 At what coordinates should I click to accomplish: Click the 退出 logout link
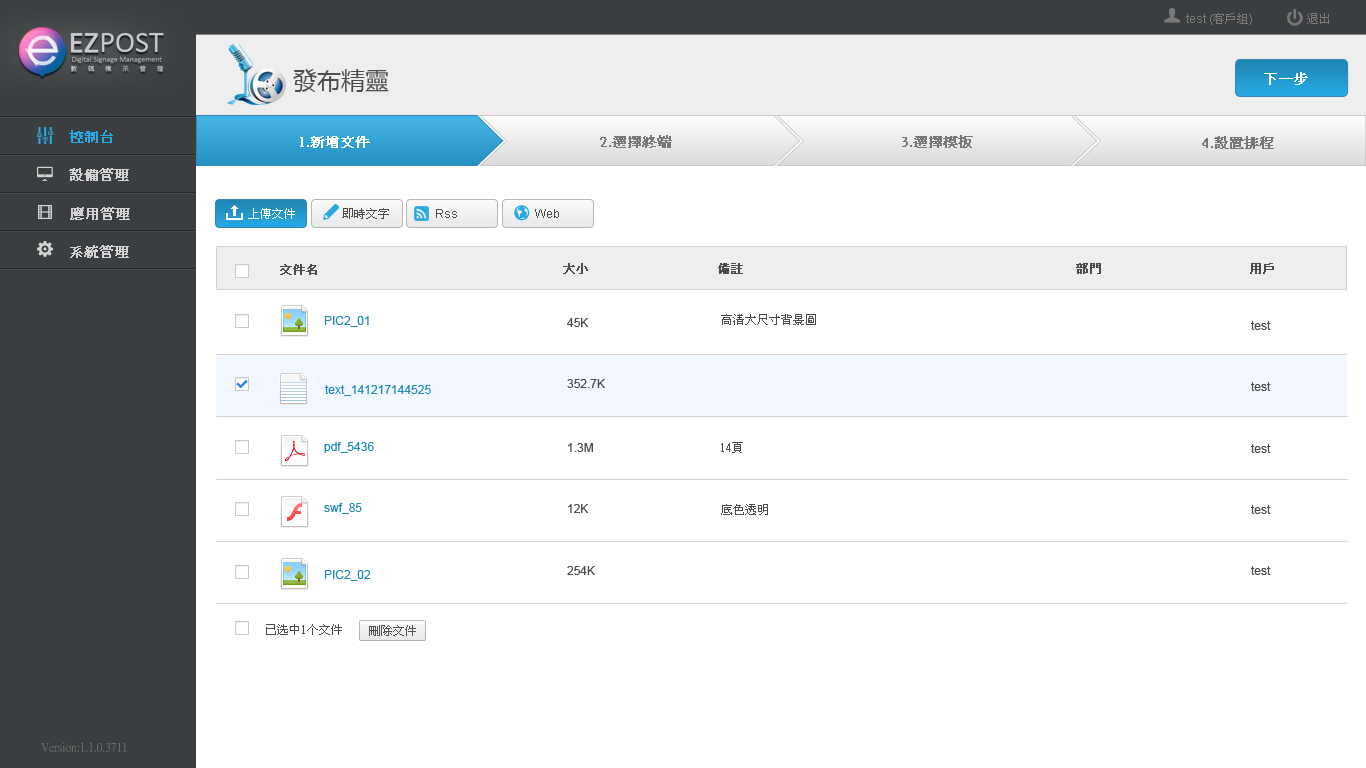click(x=1318, y=19)
